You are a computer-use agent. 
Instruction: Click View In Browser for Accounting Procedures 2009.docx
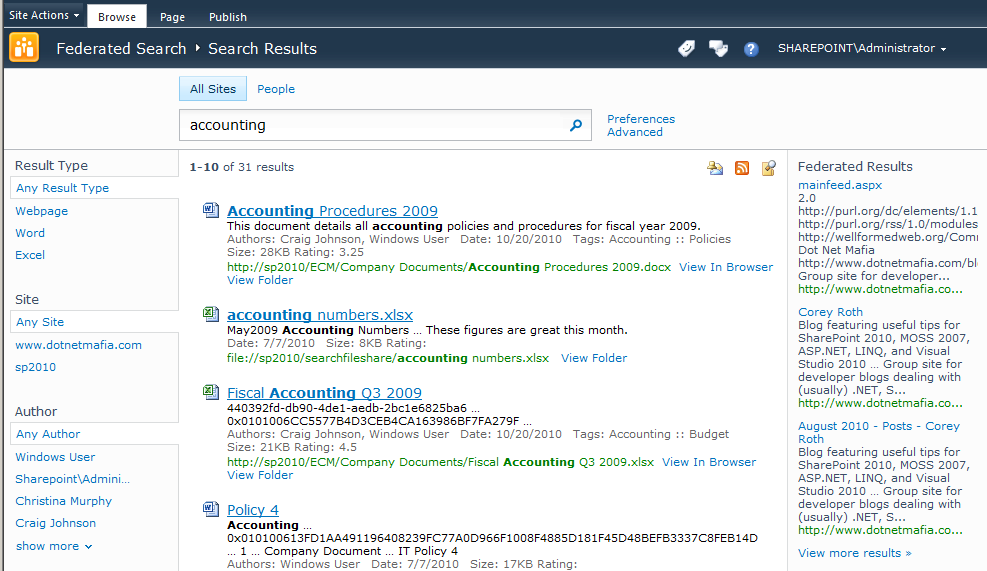(x=726, y=267)
